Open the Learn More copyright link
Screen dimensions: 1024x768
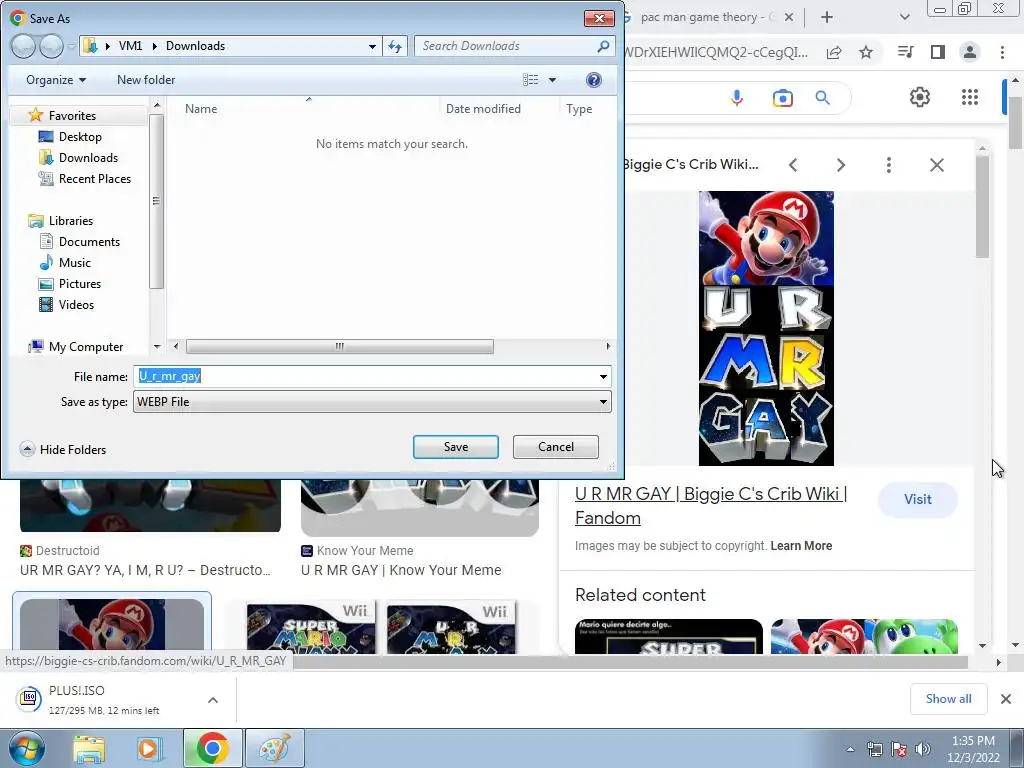point(801,546)
